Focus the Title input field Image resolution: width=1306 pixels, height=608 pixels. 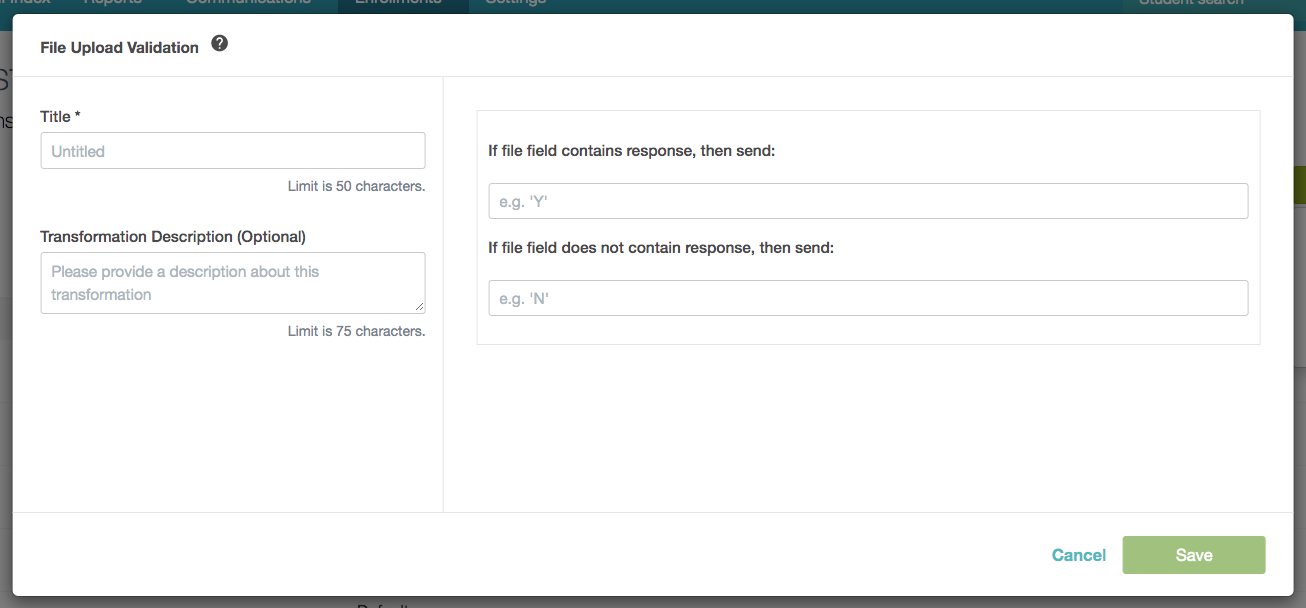[233, 151]
